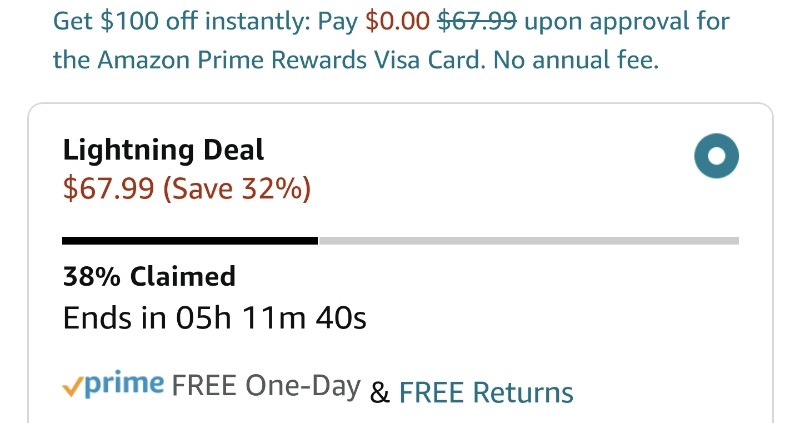Open the Amazon Prime Rewards Visa Card offer

(391, 40)
